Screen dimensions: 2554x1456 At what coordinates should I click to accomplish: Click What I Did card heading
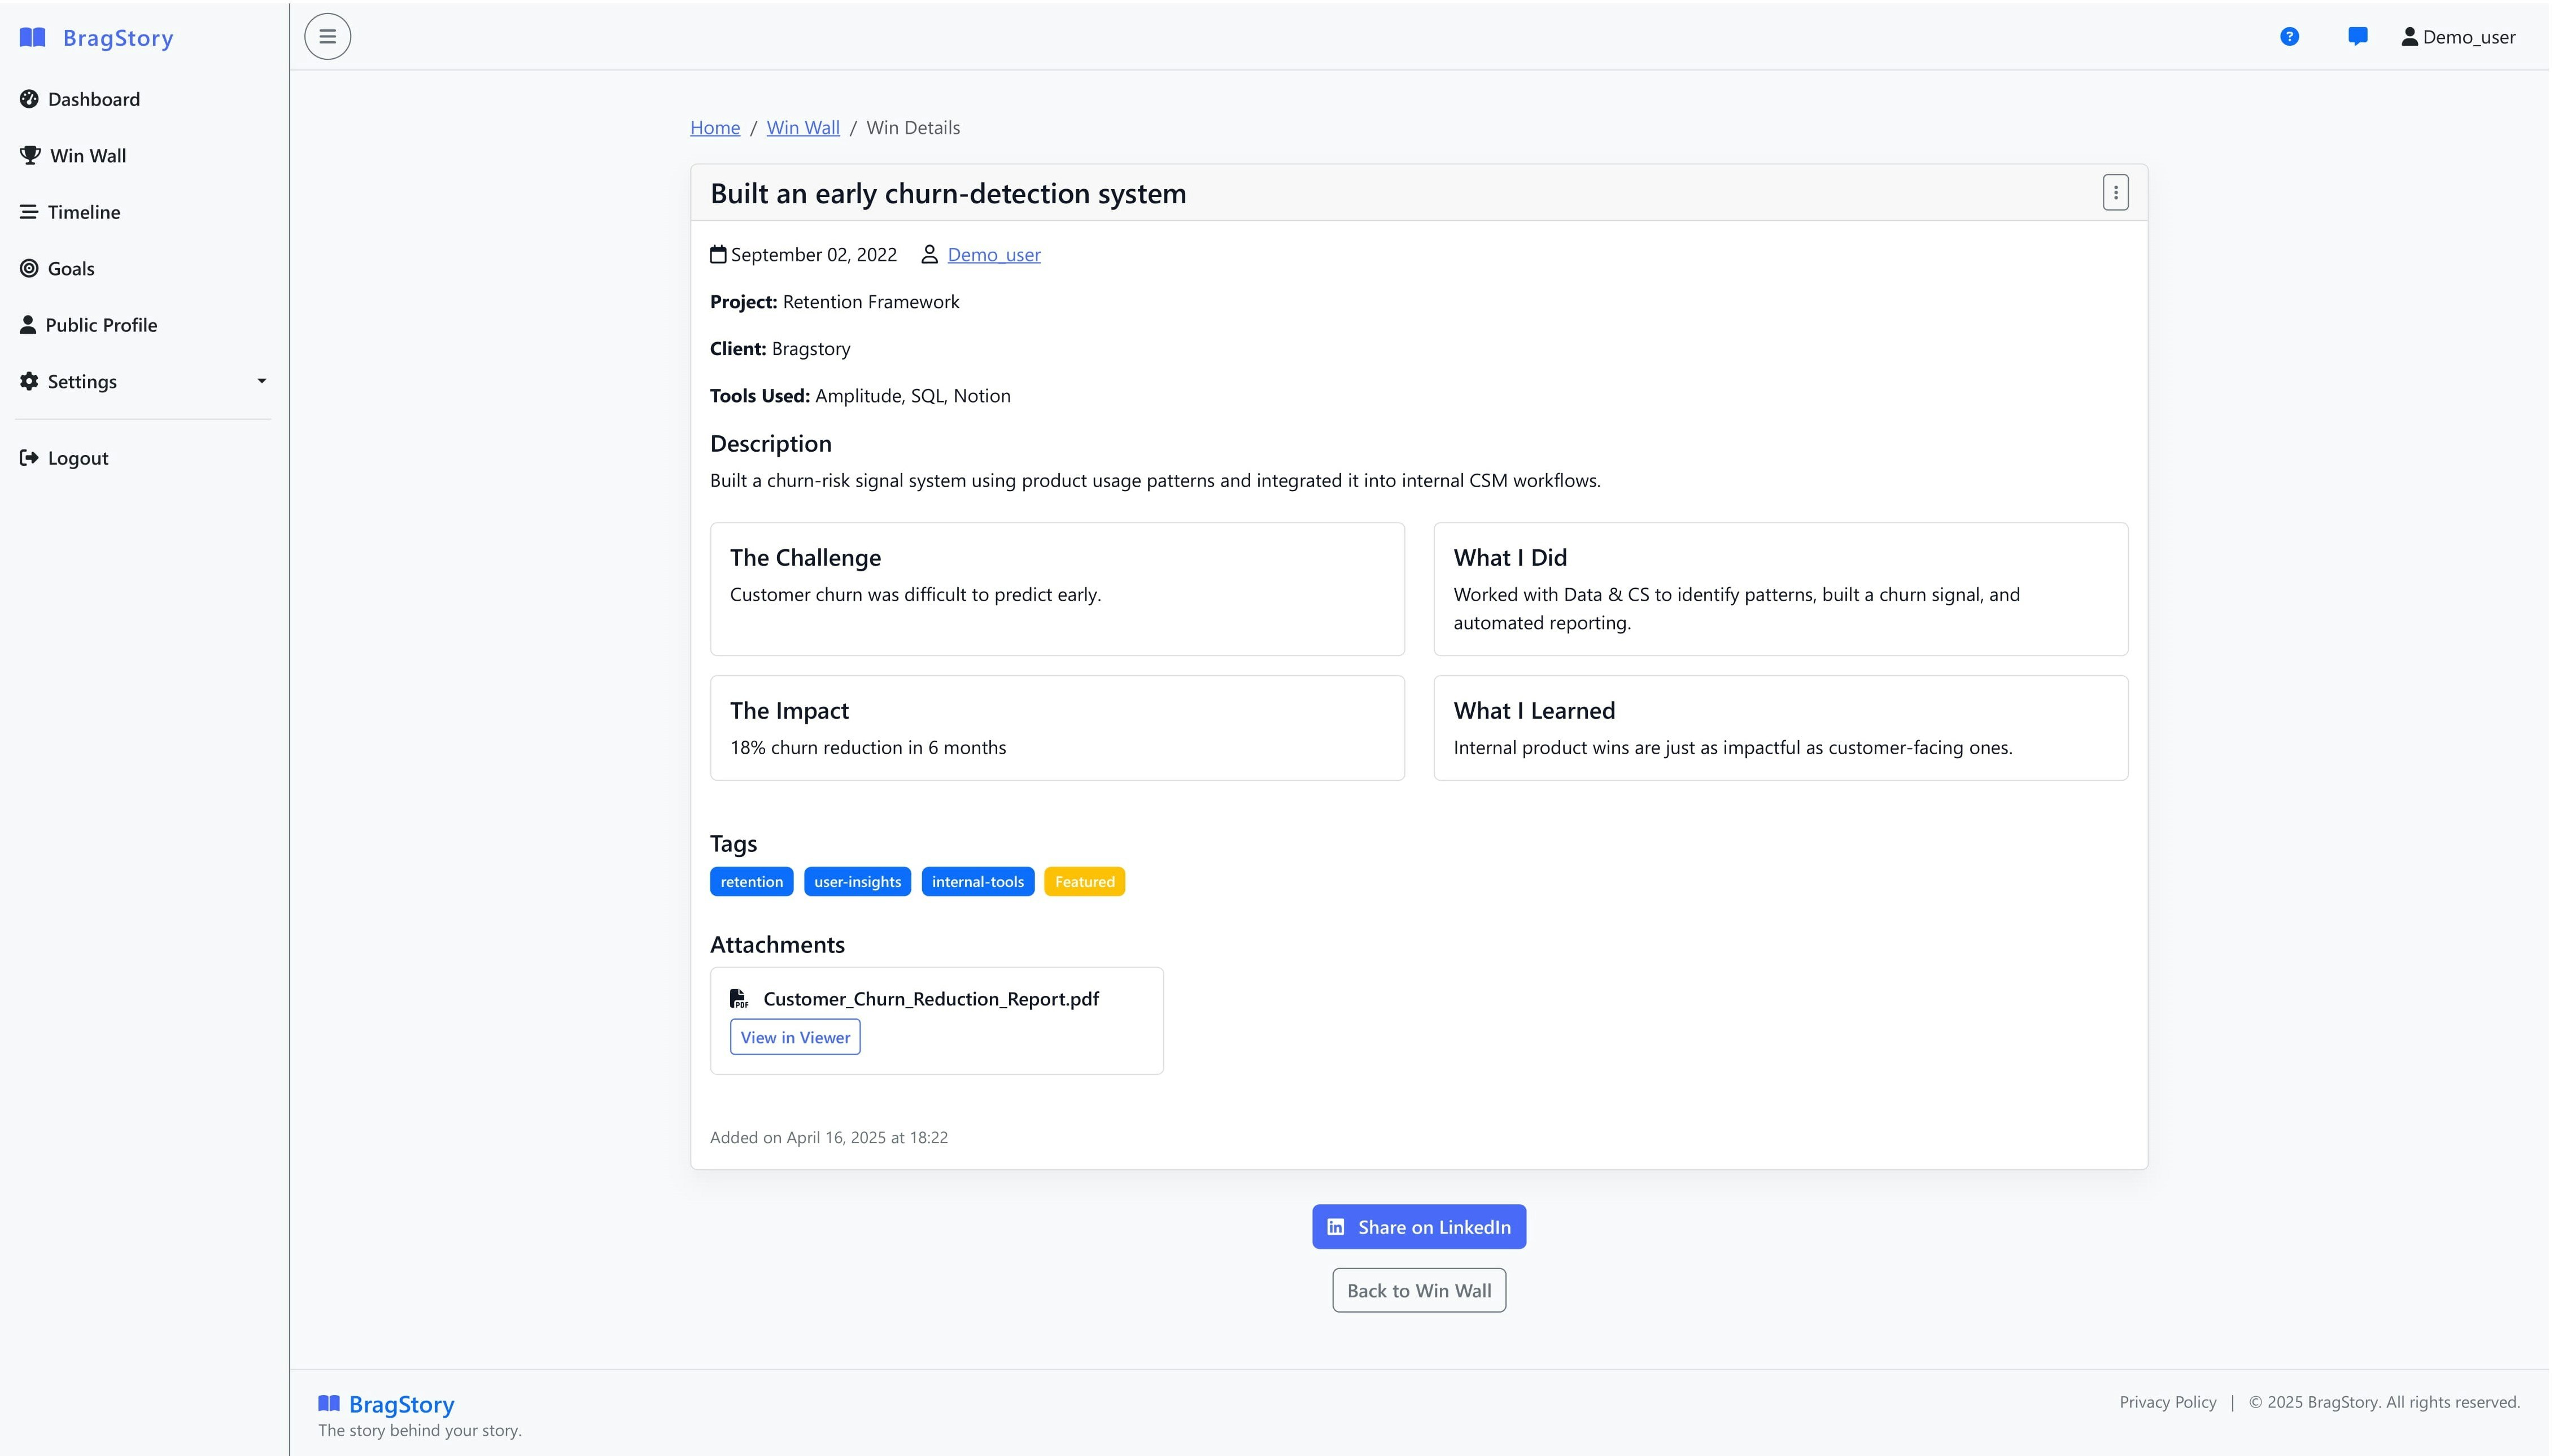click(x=1509, y=557)
